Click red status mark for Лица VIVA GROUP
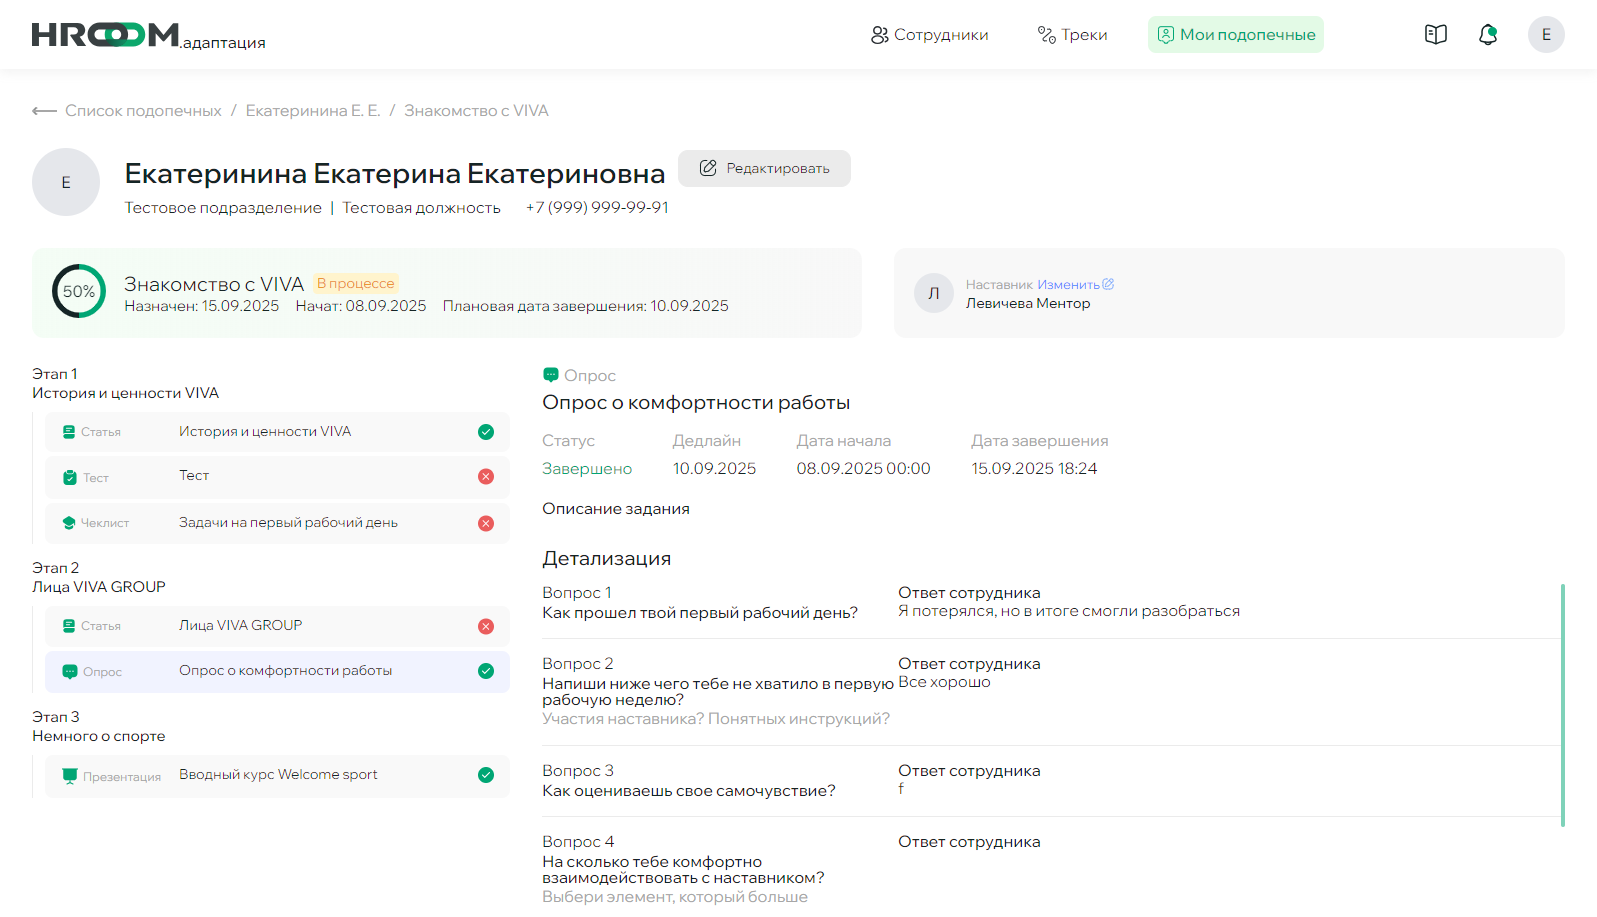This screenshot has width=1597, height=917. click(x=486, y=626)
